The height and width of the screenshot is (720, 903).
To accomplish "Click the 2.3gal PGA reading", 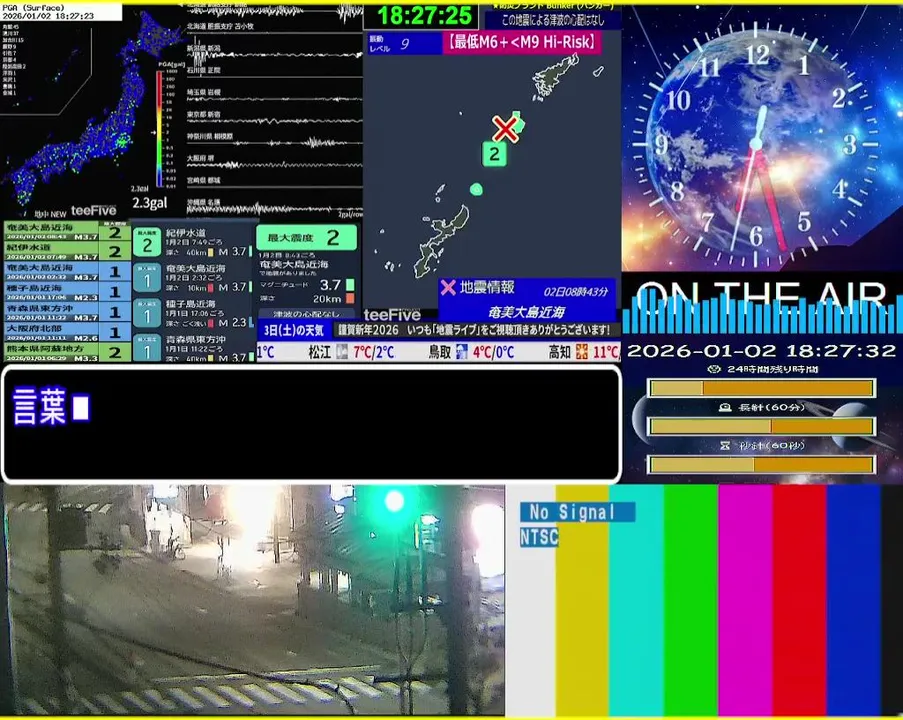I will pos(150,203).
